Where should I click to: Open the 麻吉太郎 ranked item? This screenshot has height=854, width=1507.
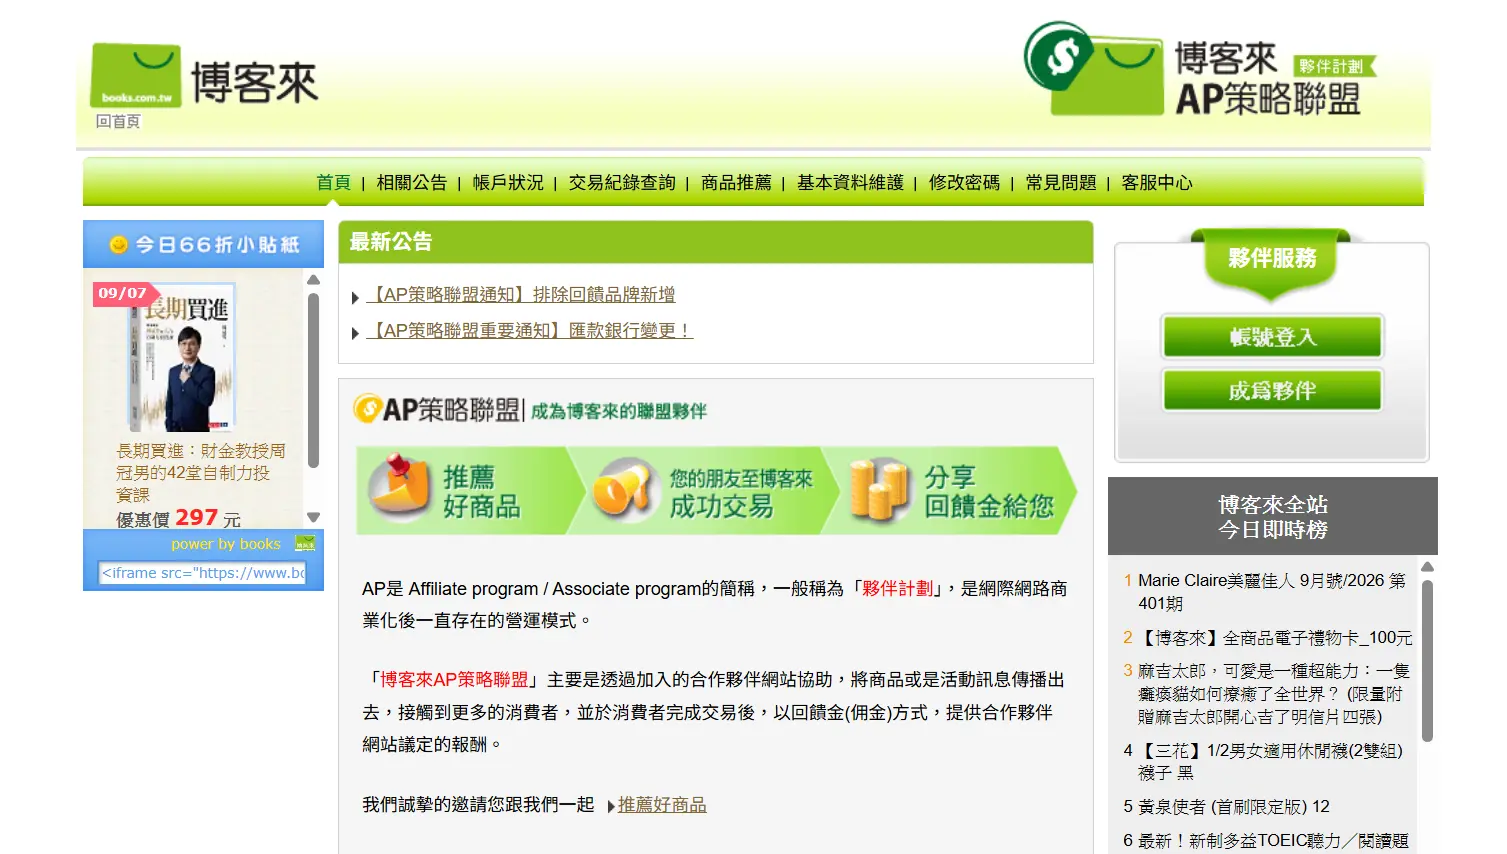[1273, 694]
